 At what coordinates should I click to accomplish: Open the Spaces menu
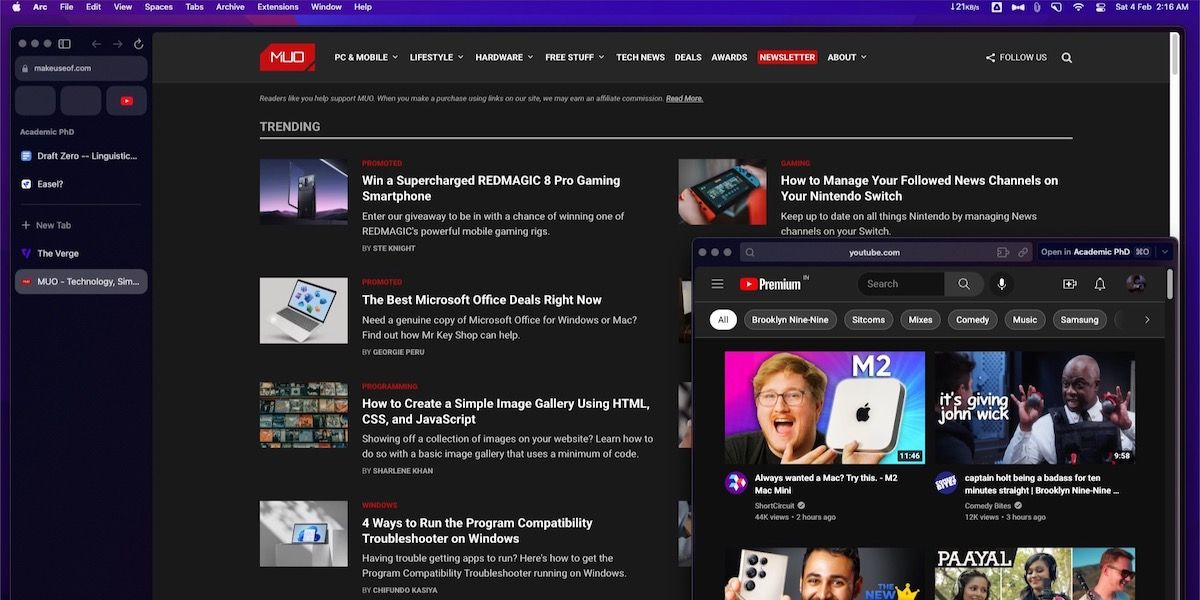coord(159,7)
